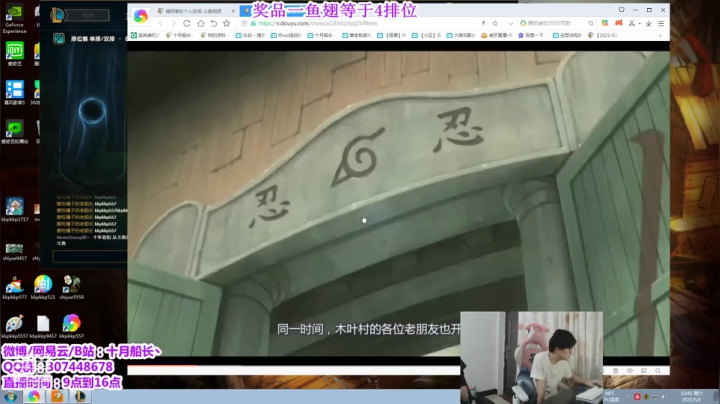Click the restore closed page arrow icon

coord(214,23)
